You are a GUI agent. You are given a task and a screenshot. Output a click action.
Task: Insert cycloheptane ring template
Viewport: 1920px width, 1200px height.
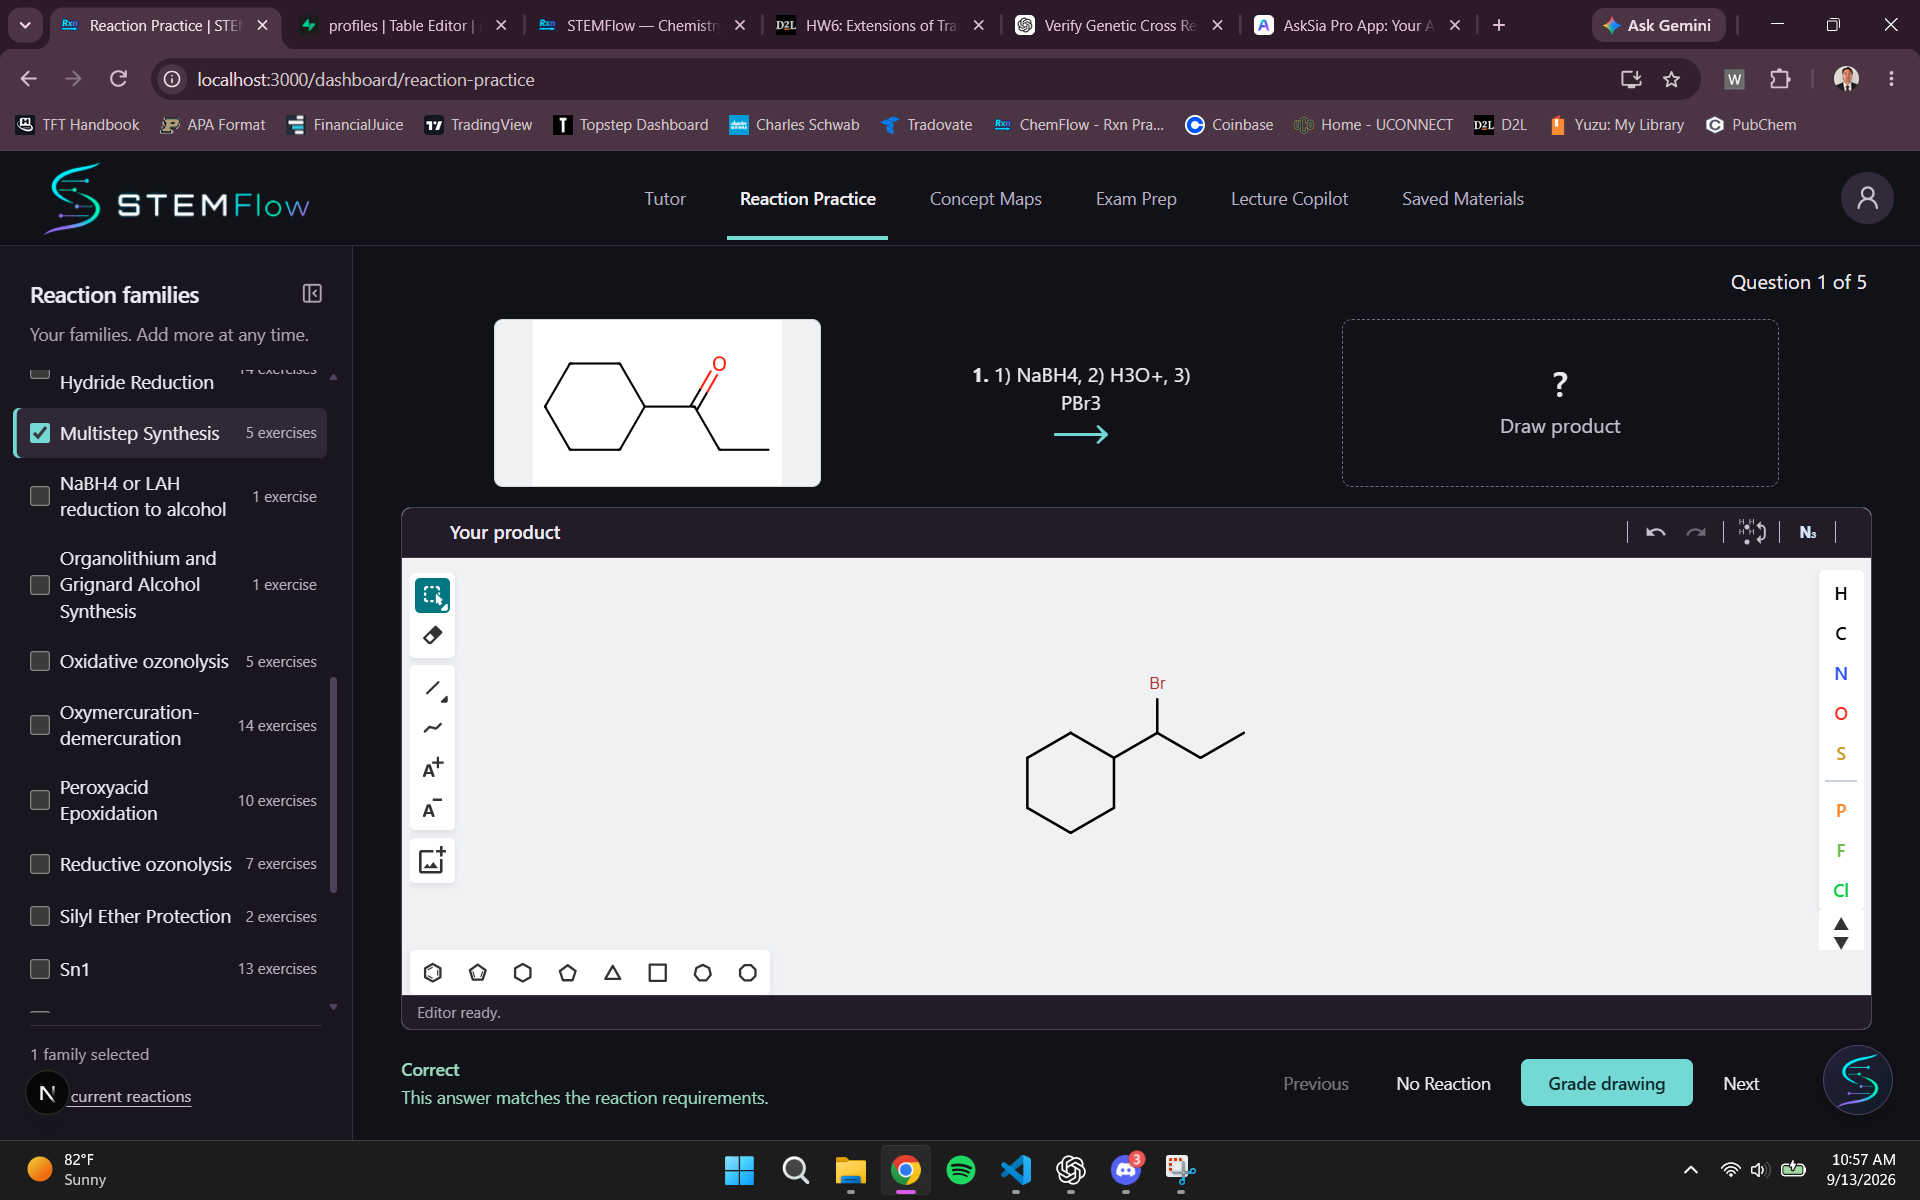[703, 972]
